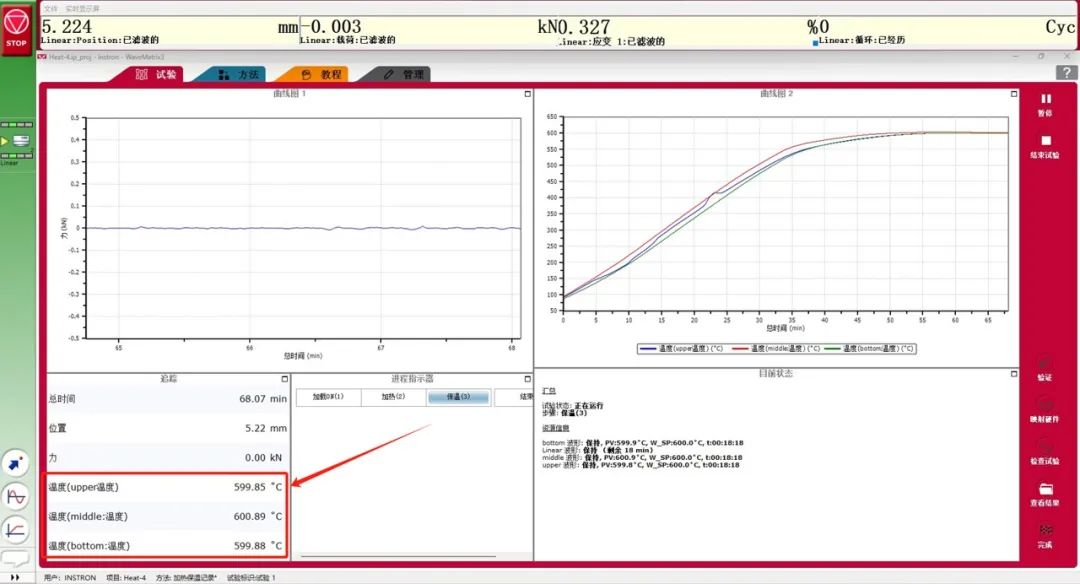Image resolution: width=1080 pixels, height=584 pixels.
Task: Hit the red emergency STOP button
Action: (16, 28)
